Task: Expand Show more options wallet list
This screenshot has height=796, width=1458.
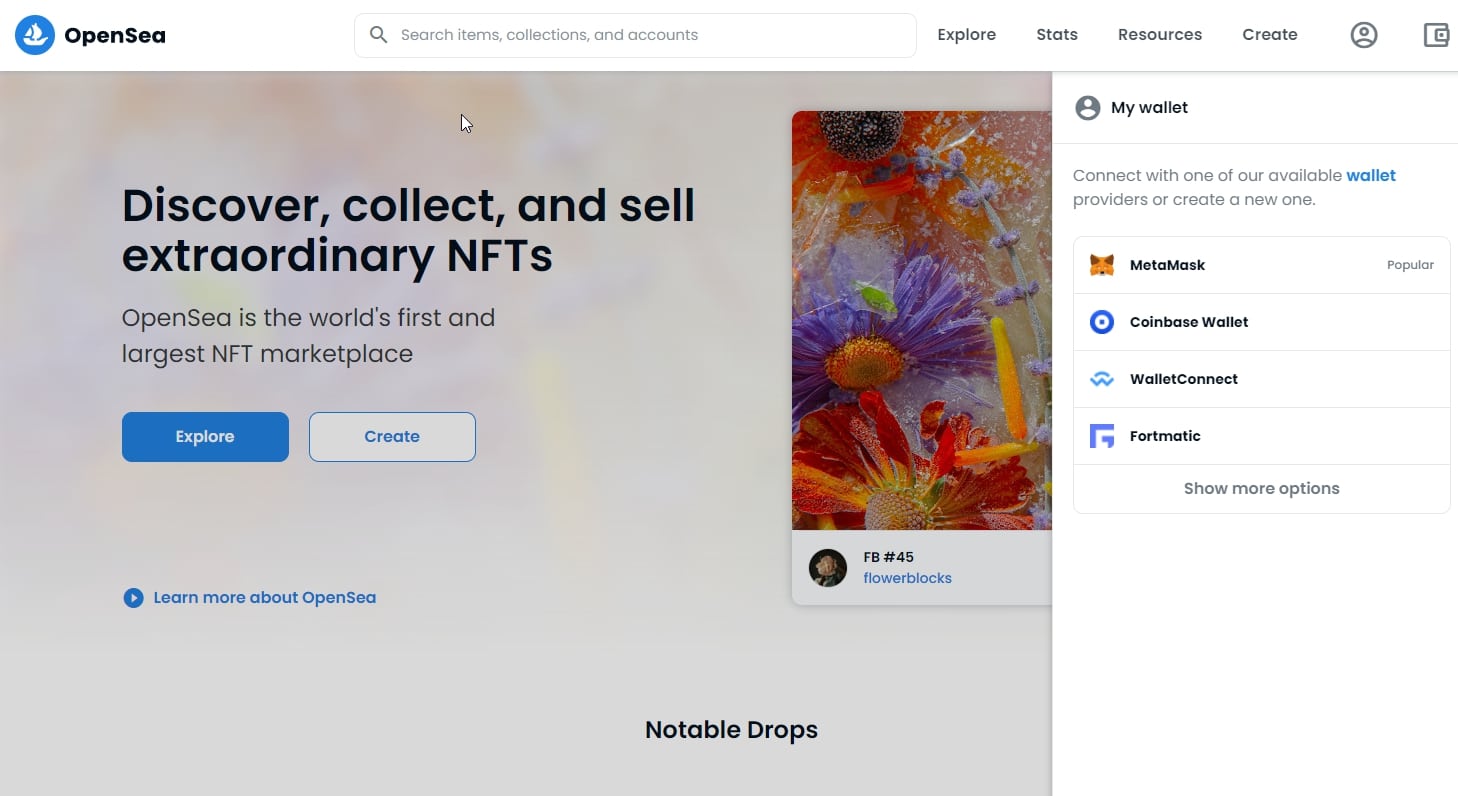Action: pos(1262,489)
